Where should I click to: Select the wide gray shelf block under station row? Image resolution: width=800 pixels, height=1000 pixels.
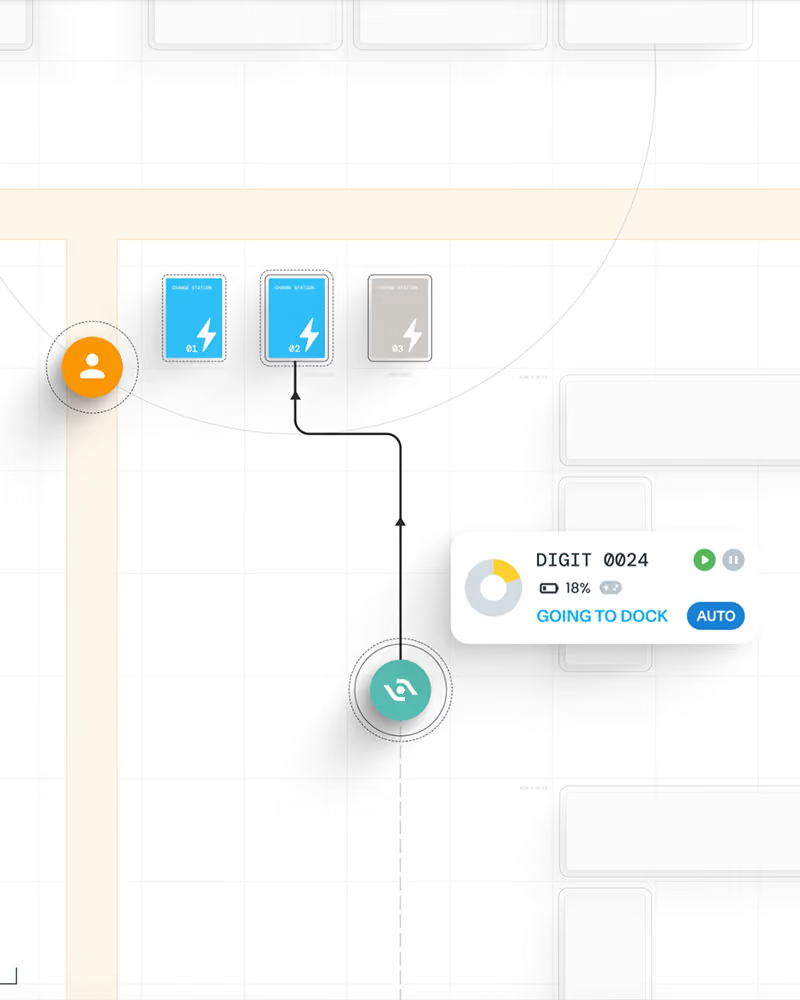click(680, 421)
